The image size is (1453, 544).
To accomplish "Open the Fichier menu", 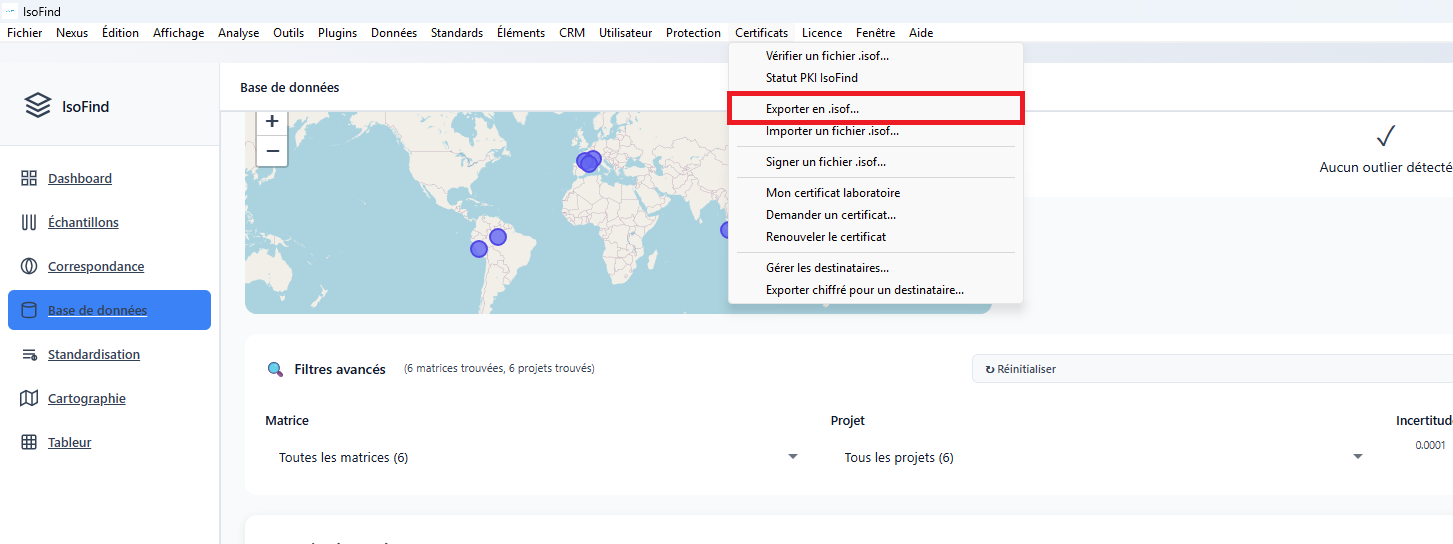I will [x=25, y=33].
